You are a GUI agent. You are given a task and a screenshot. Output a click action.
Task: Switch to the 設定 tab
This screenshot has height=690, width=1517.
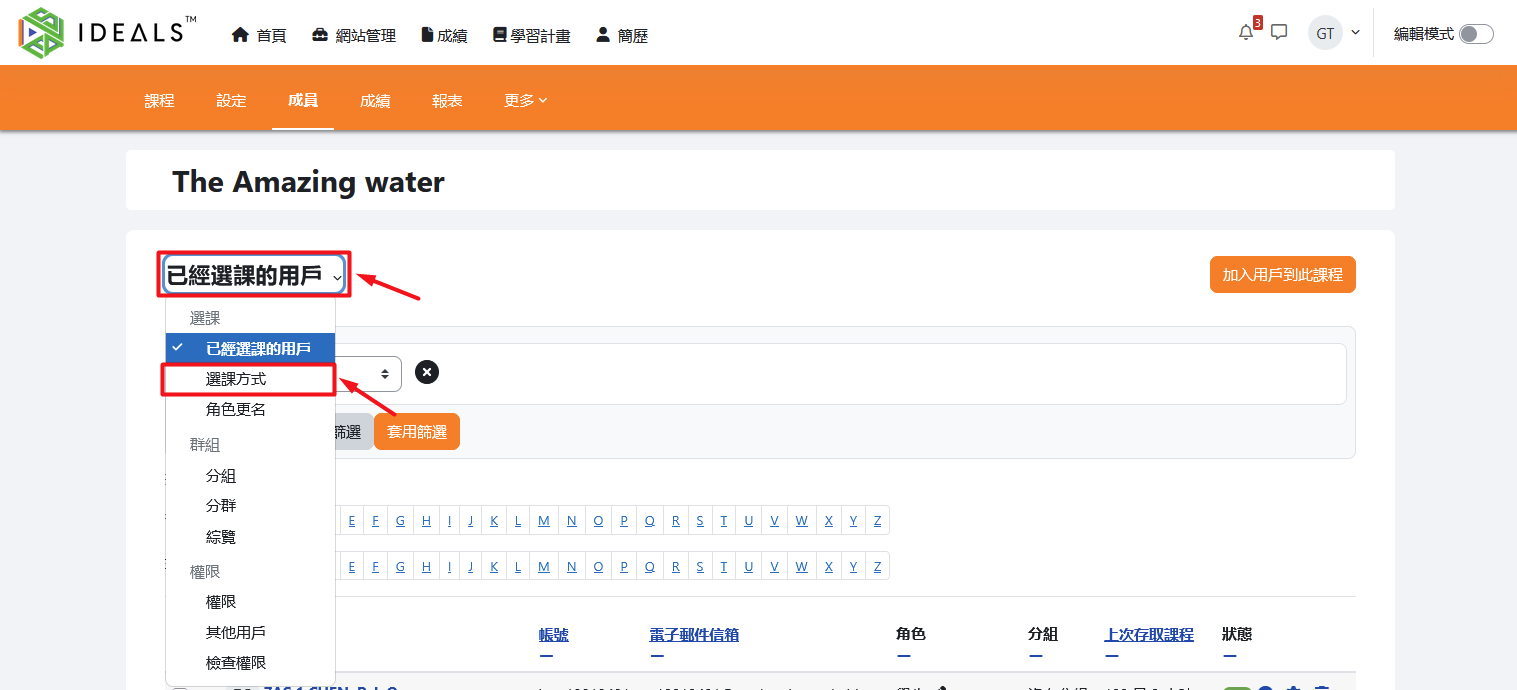pyautogui.click(x=231, y=100)
